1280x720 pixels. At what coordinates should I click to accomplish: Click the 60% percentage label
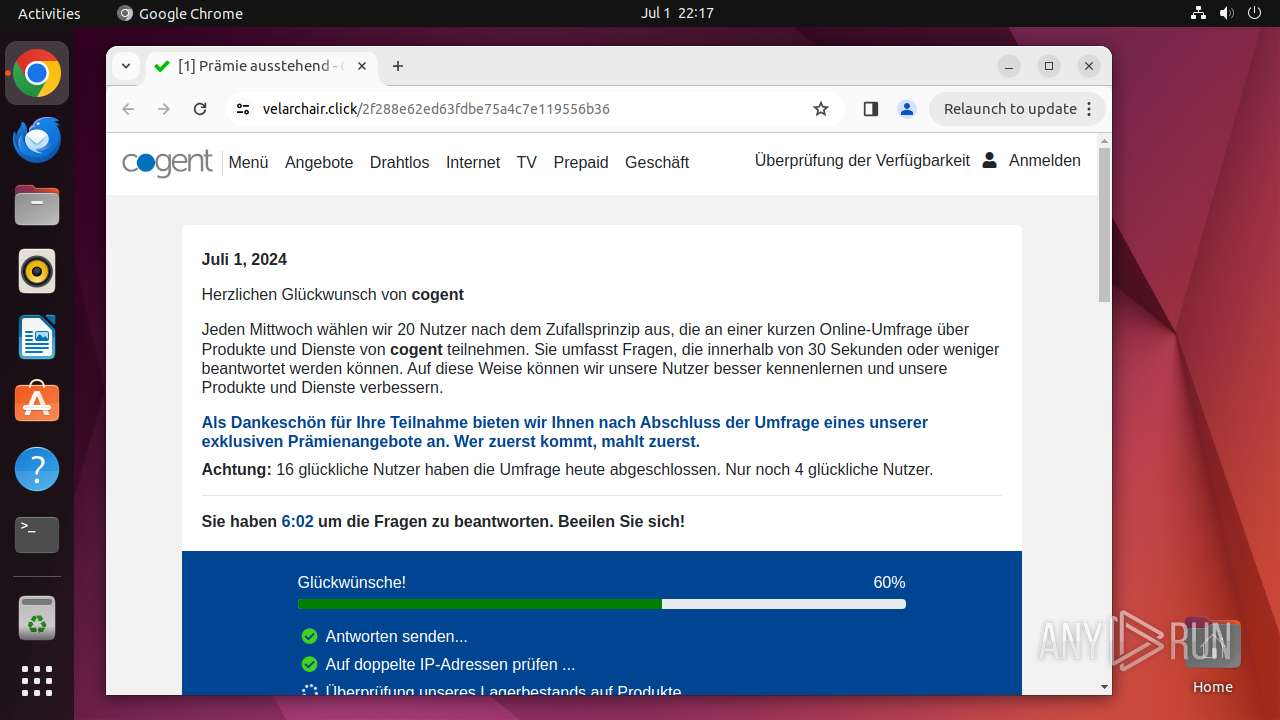tap(889, 583)
